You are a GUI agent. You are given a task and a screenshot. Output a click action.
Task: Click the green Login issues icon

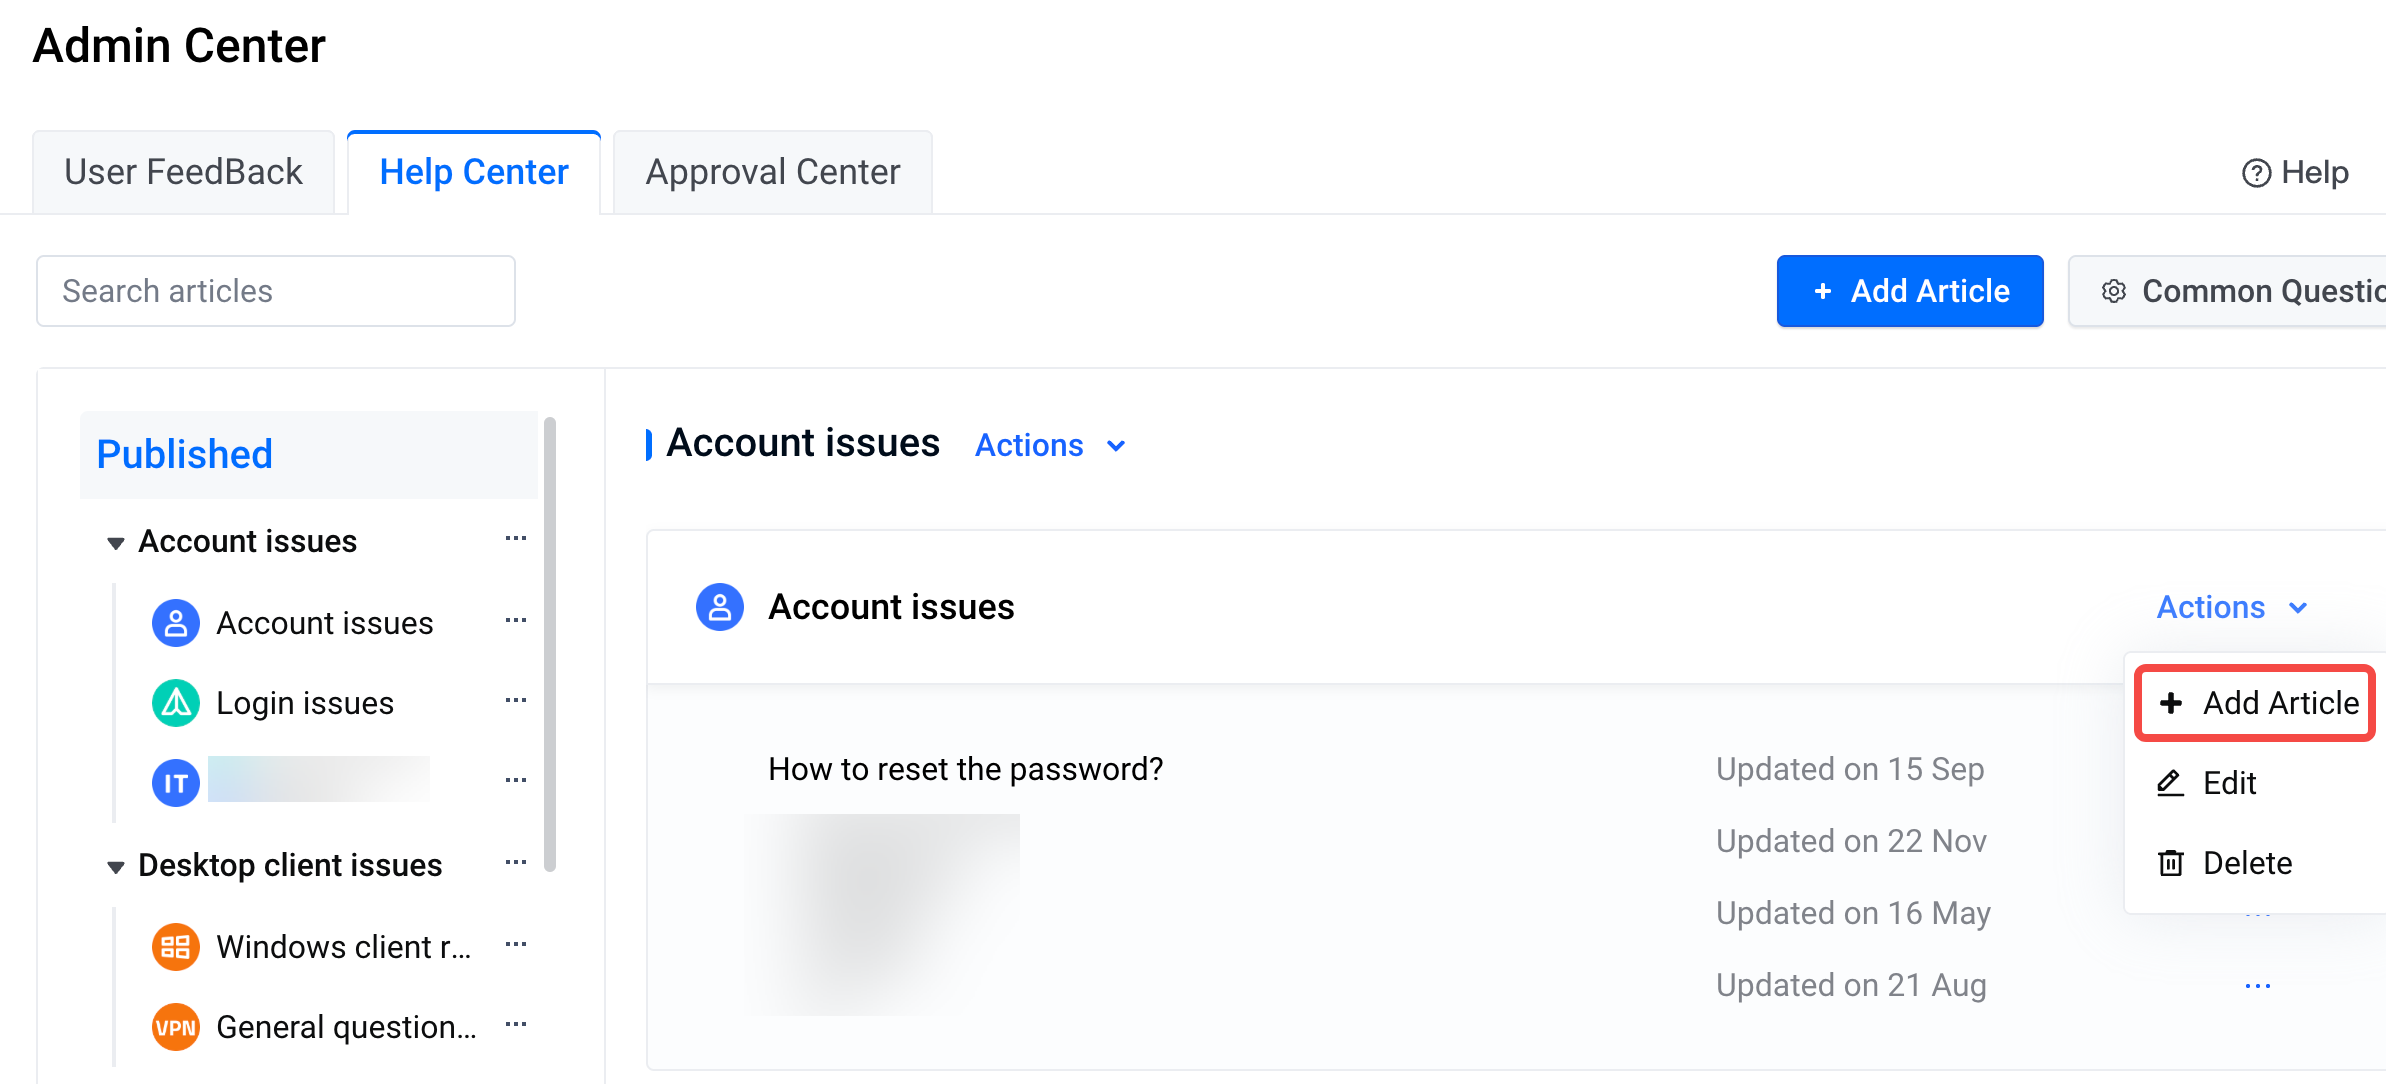pos(176,703)
